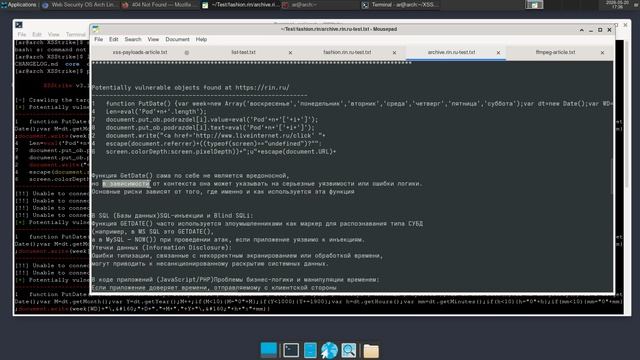Screen dimensions: 640x360
Task: Open the View menu in Mousepad
Action: [x=153, y=40]
